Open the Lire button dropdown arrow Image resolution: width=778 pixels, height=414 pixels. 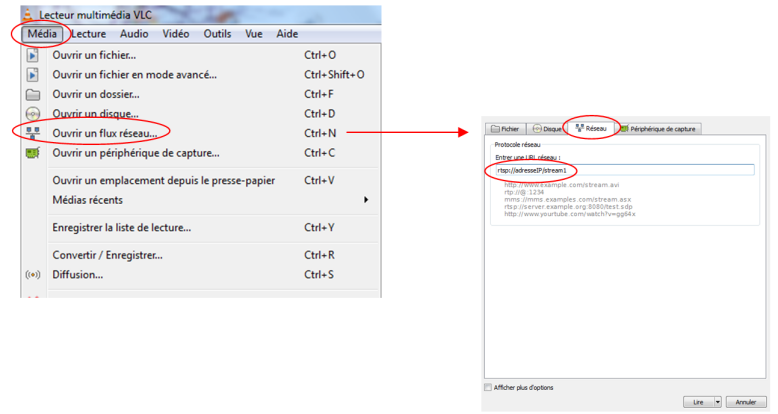coord(717,402)
